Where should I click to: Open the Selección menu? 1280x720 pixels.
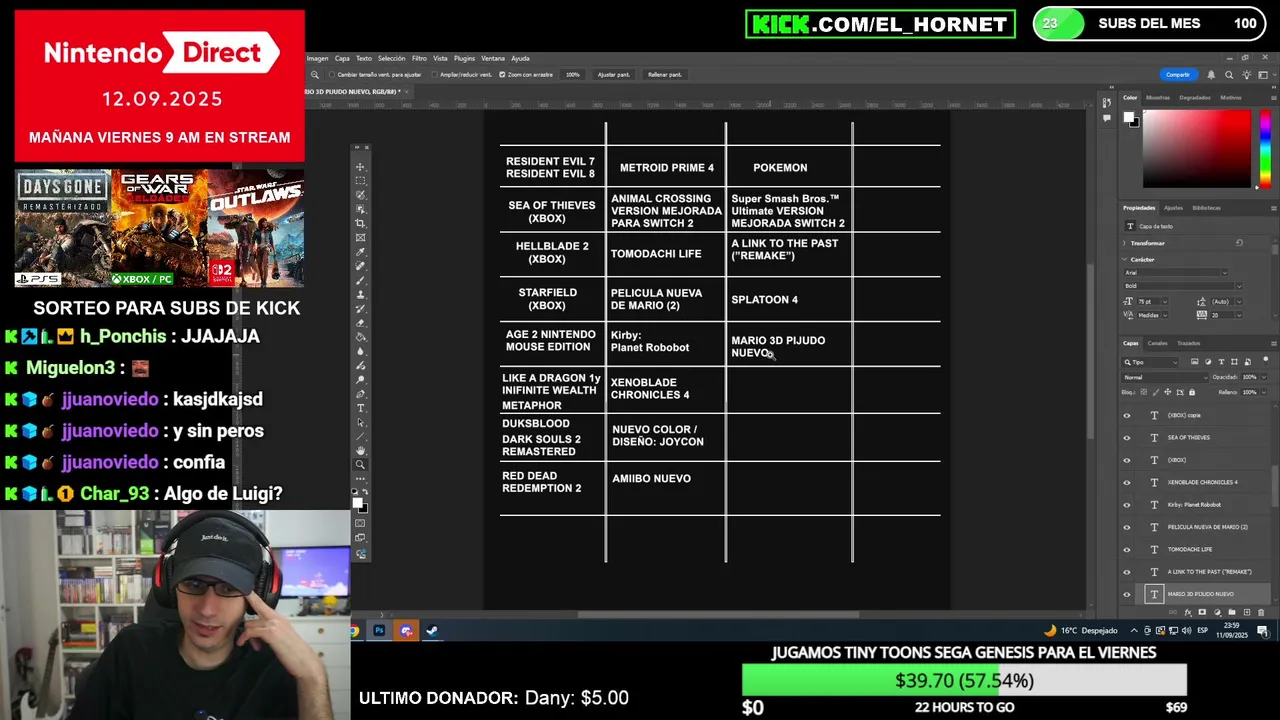point(391,58)
